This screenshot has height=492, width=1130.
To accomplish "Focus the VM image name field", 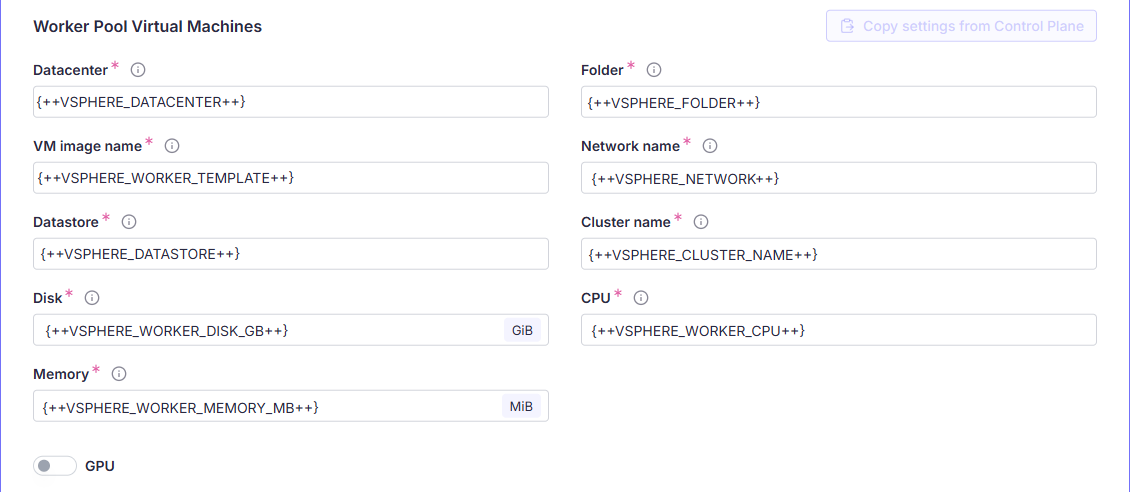I will click(290, 178).
